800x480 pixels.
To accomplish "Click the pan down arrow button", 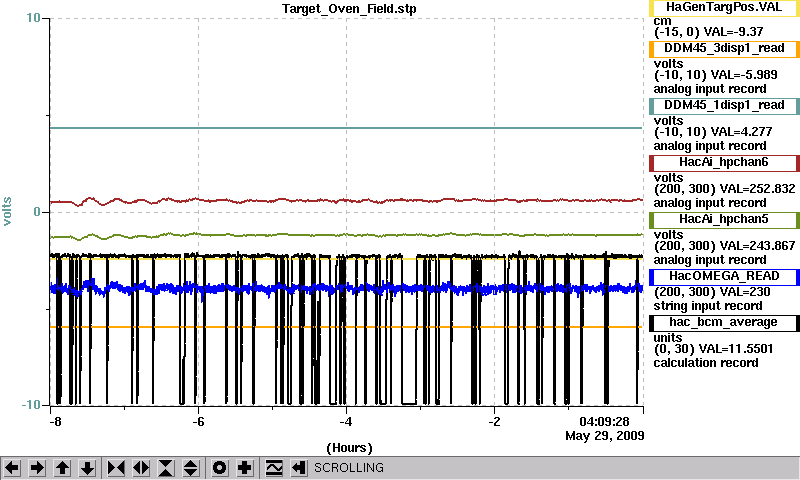I will click(87, 468).
